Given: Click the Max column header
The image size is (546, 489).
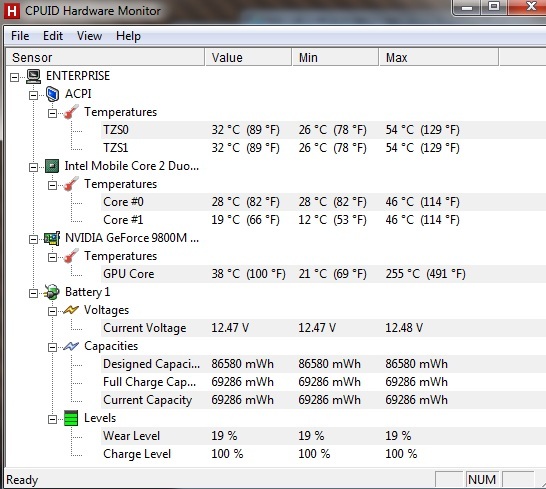Looking at the screenshot, I should [439, 57].
